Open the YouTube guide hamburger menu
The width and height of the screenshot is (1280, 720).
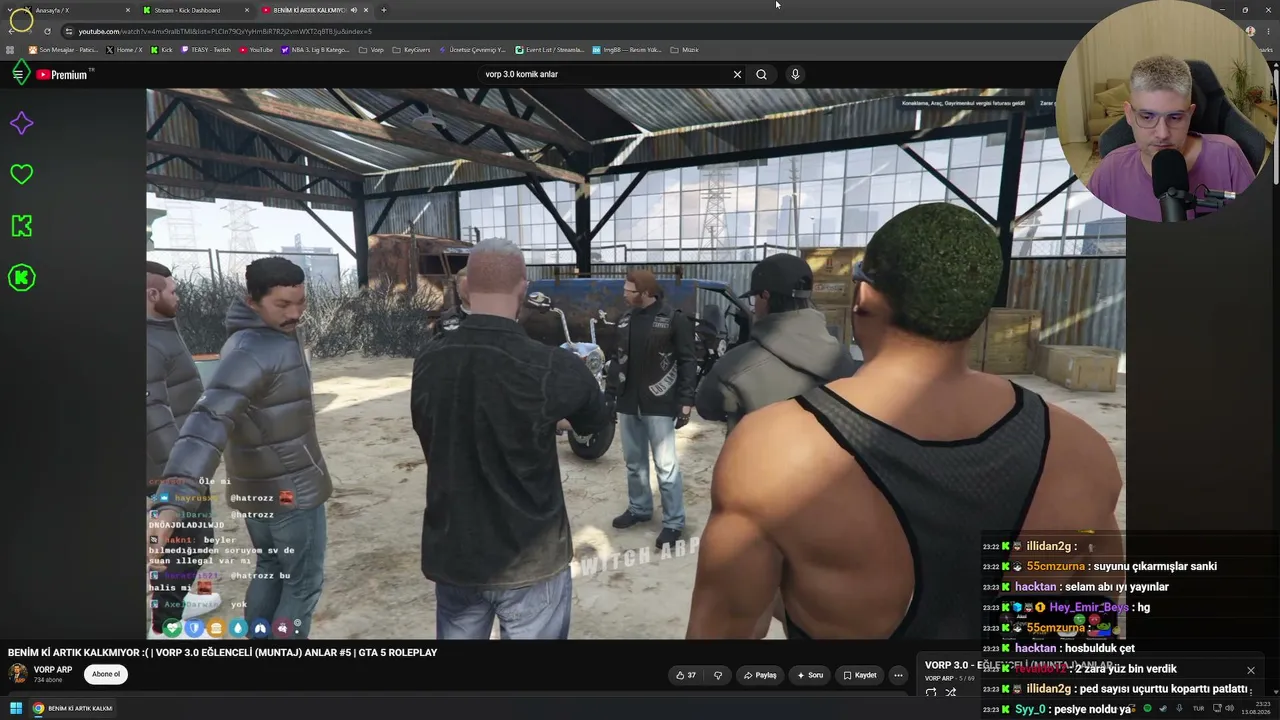click(x=18, y=74)
